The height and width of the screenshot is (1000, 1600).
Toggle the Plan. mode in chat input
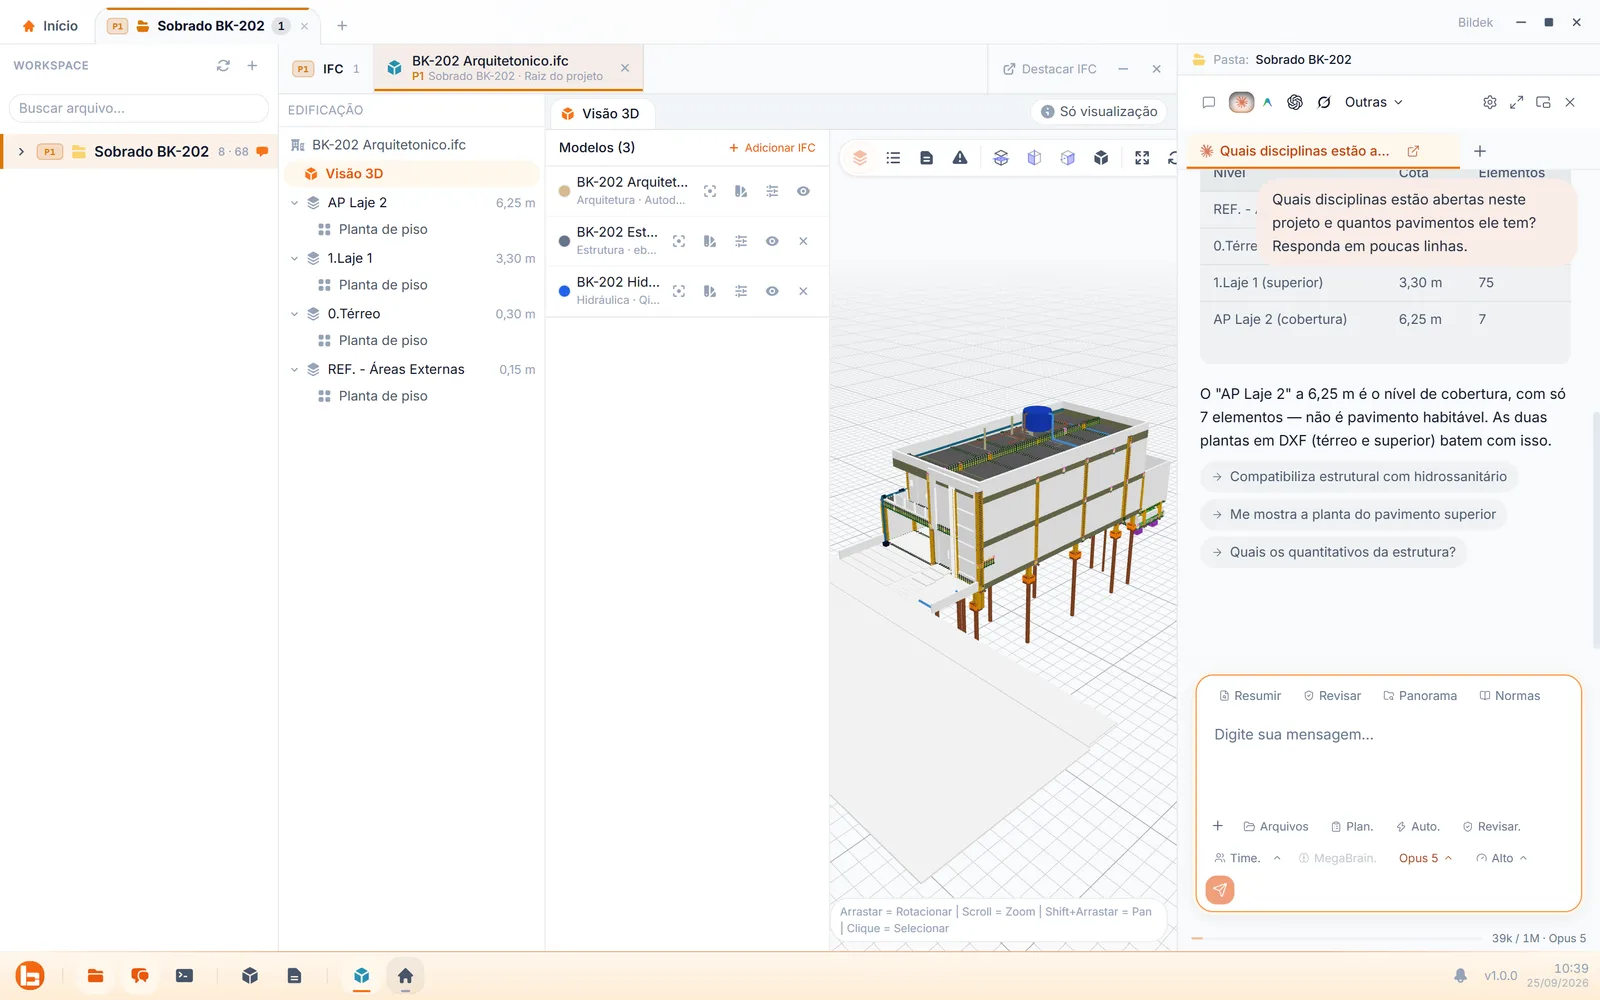point(1352,827)
